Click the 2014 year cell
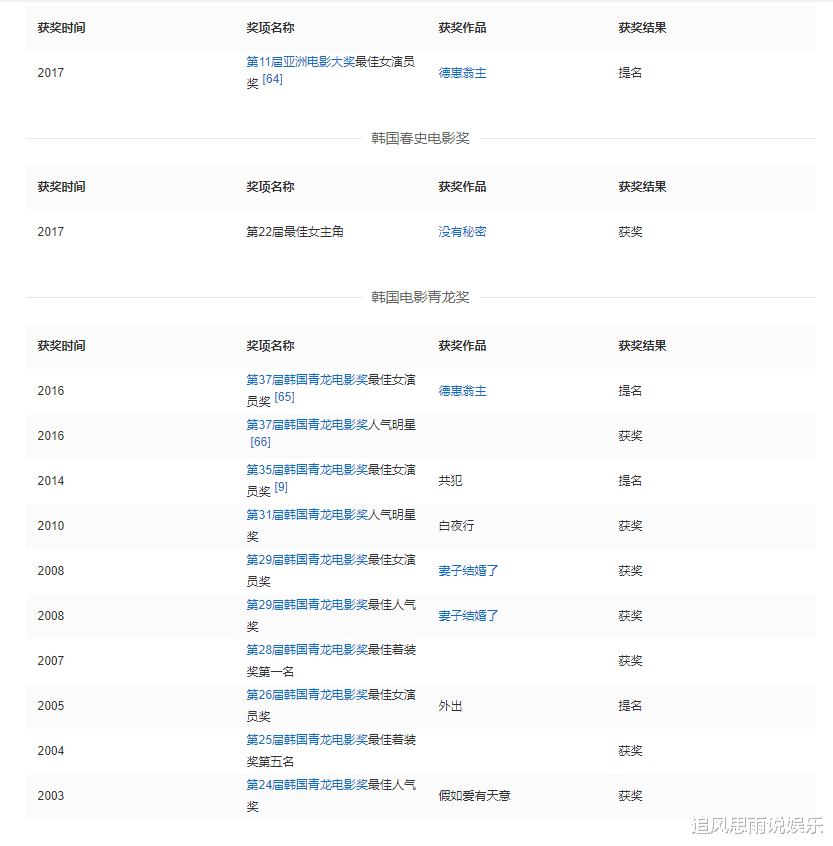833x846 pixels. tap(51, 481)
